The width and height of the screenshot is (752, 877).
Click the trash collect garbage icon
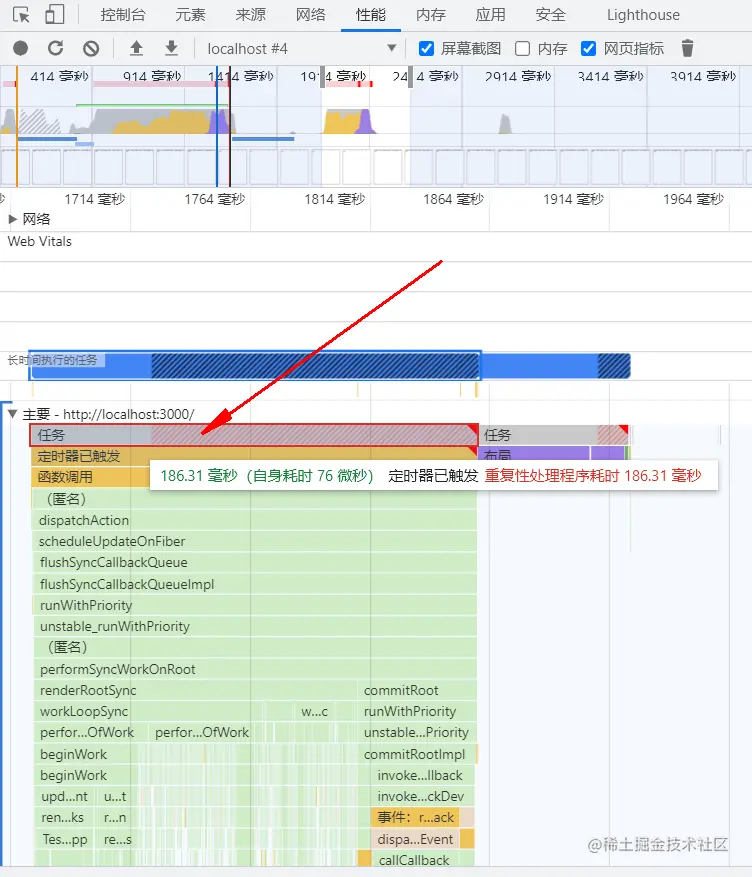pyautogui.click(x=688, y=49)
